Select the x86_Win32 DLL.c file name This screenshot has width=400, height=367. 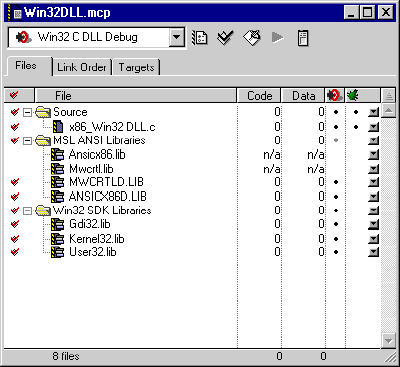tap(112, 127)
